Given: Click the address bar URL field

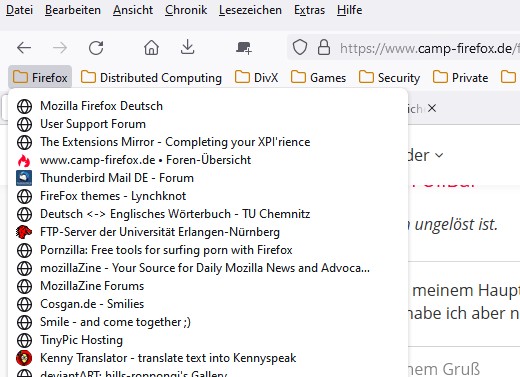Looking at the screenshot, I should [x=429, y=48].
